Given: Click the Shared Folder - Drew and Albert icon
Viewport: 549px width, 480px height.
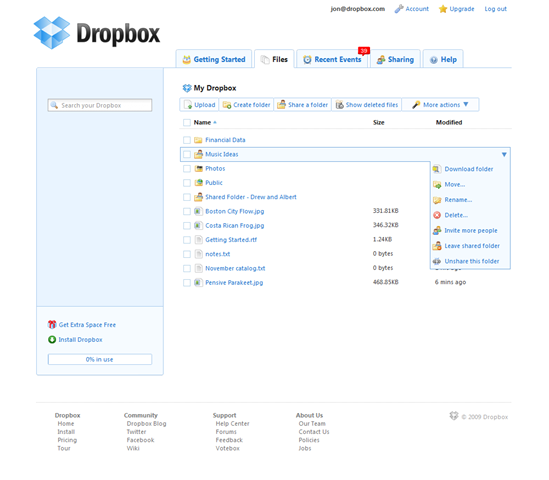Looking at the screenshot, I should click(x=199, y=197).
